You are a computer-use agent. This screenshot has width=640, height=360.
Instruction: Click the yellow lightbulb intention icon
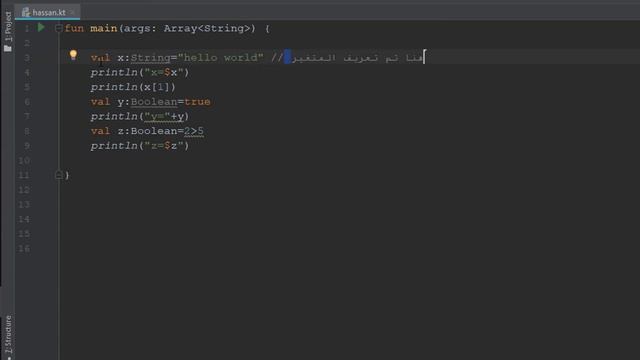tap(73, 55)
